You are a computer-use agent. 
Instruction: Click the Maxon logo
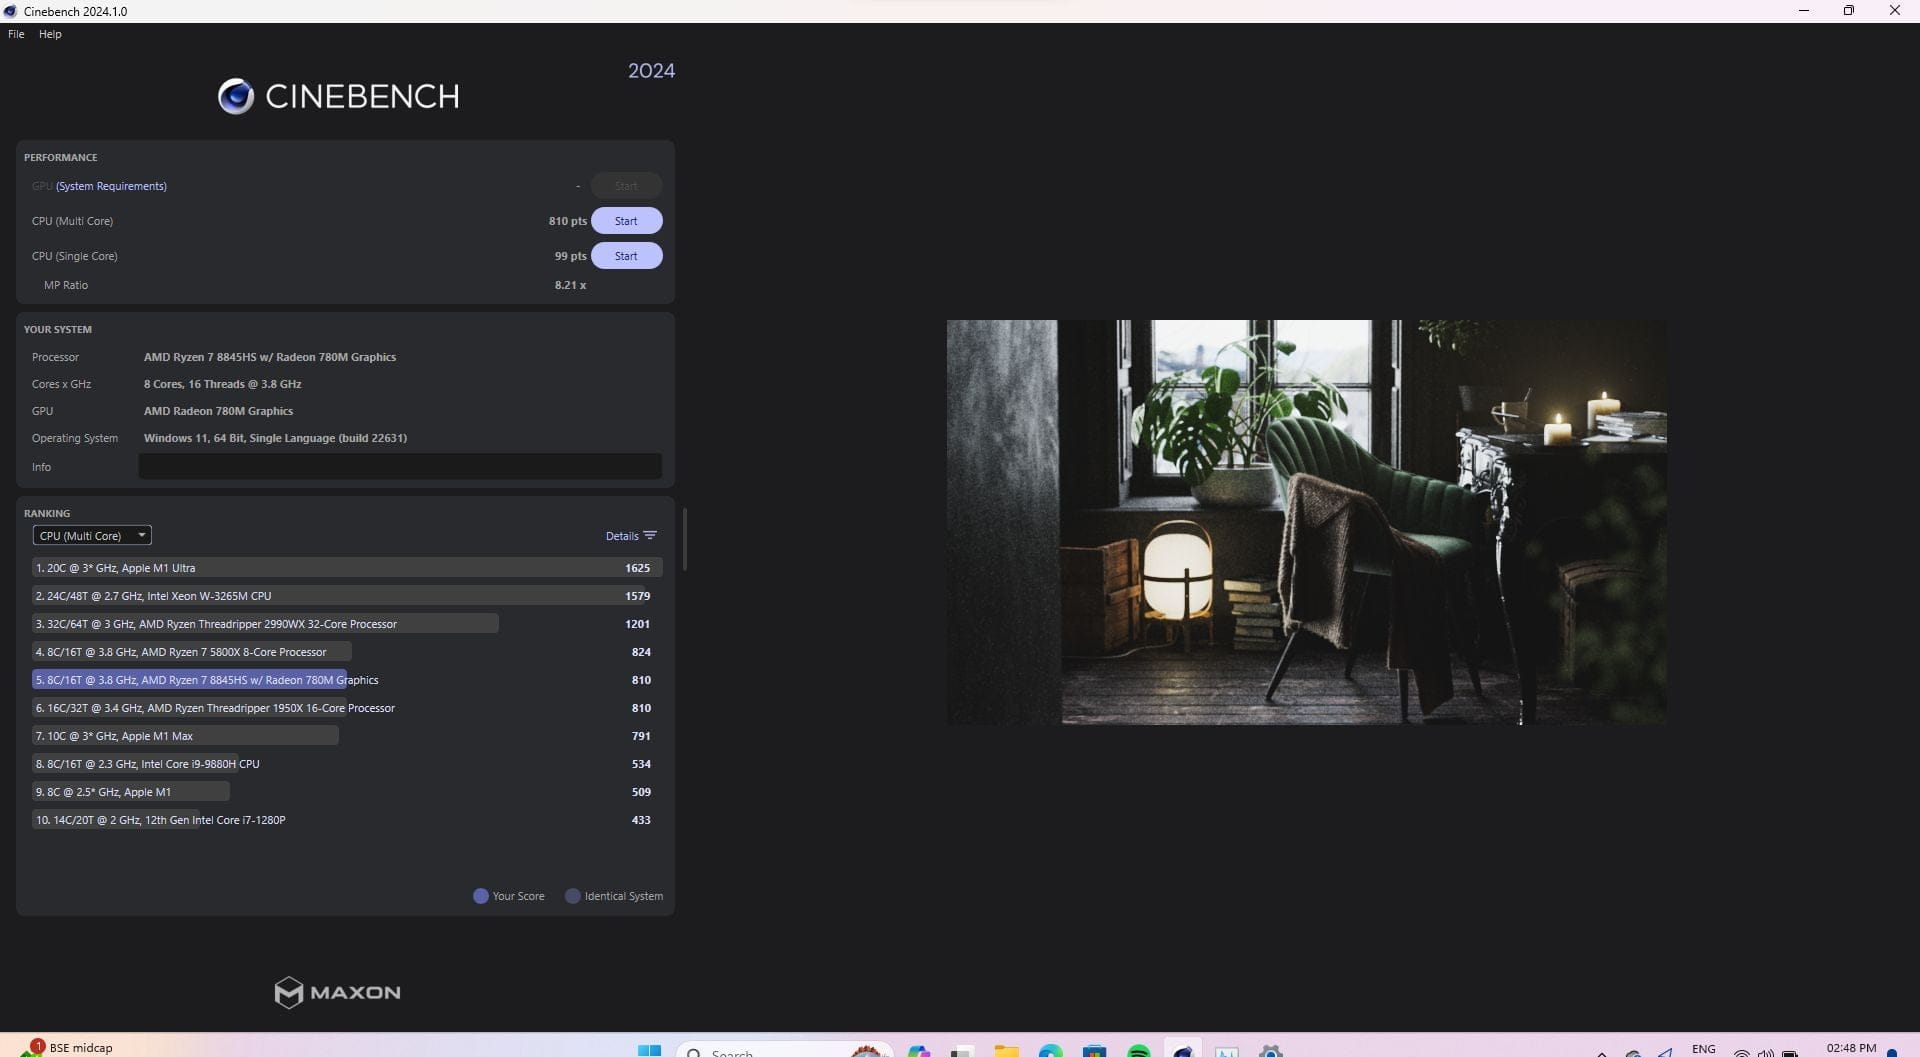[338, 992]
